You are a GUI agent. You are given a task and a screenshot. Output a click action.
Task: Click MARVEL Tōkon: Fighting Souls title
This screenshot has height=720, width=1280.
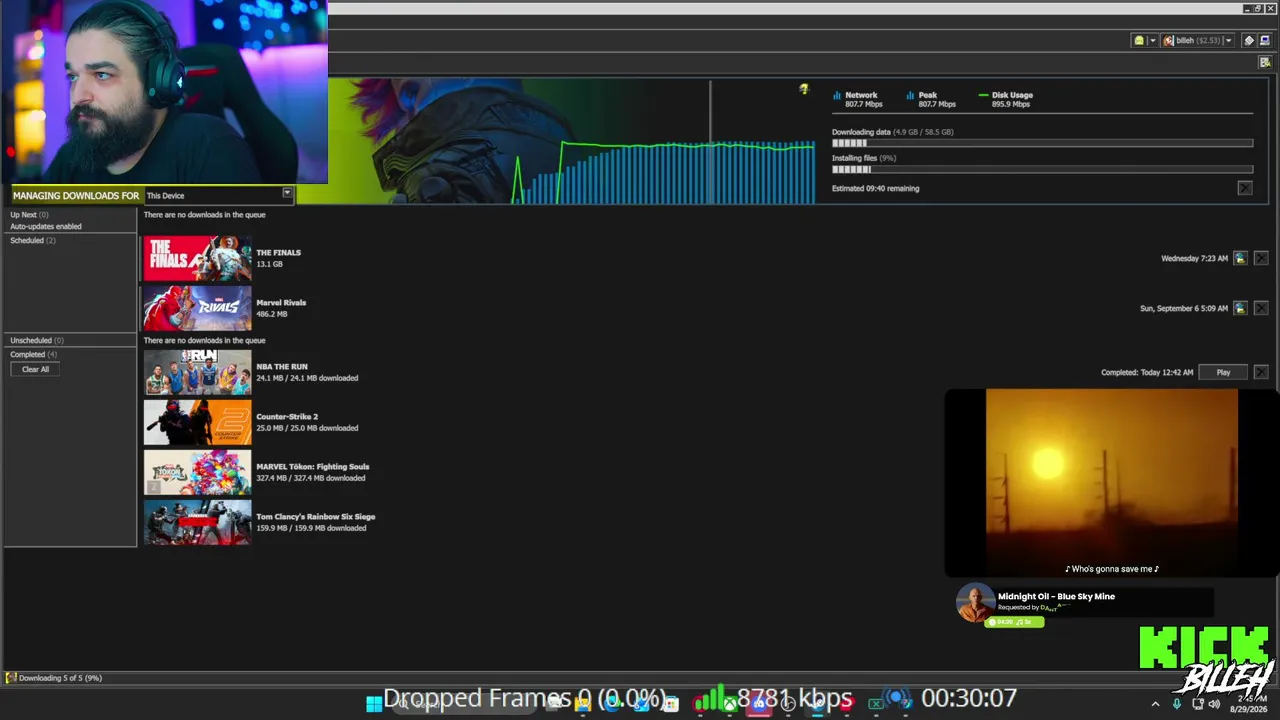(313, 467)
